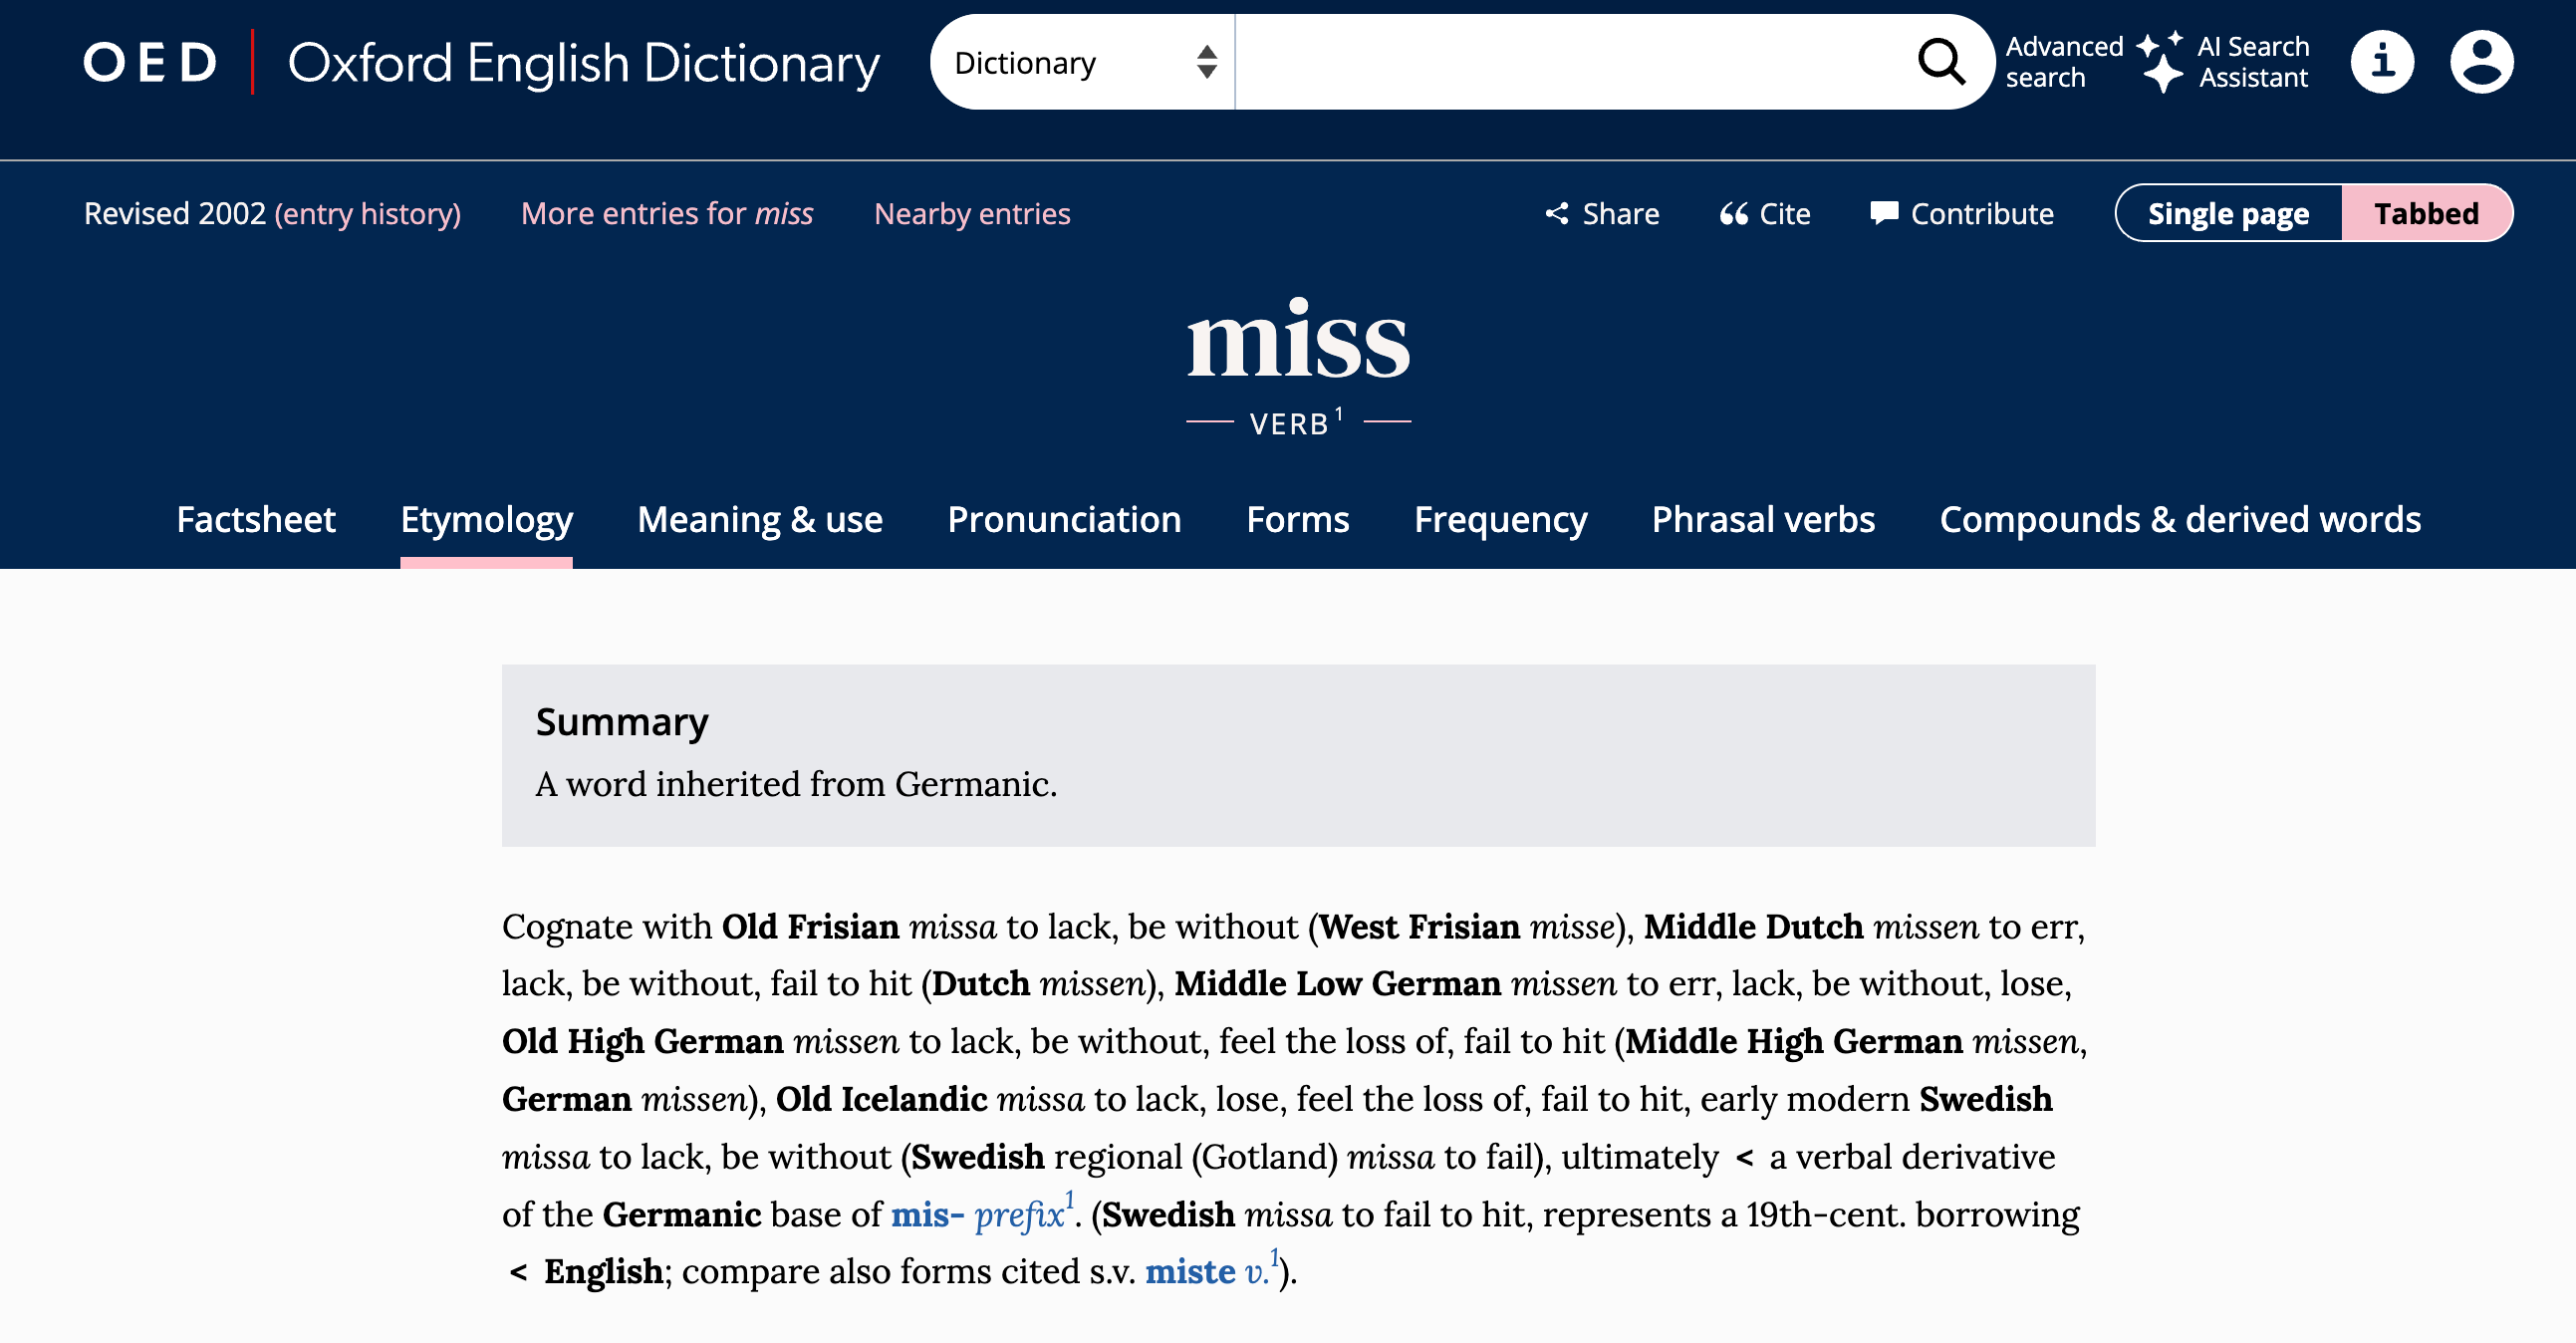Select the Tabbed view option
This screenshot has height=1343, width=2576.
click(2426, 213)
